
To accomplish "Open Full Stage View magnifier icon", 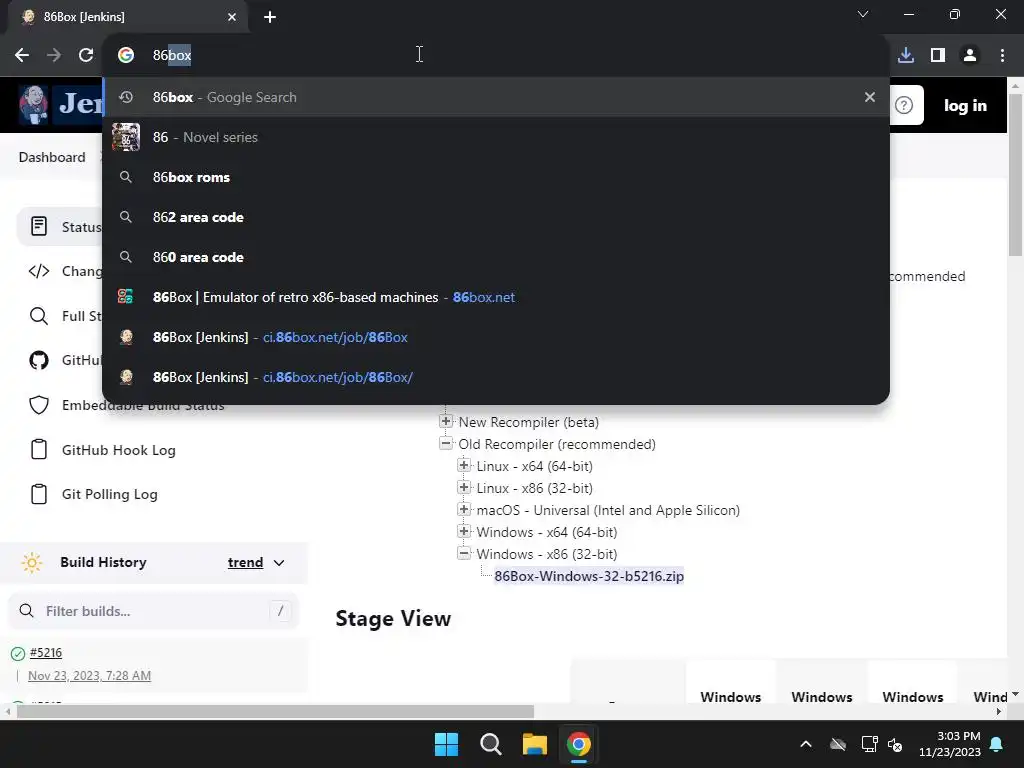I will 39,316.
